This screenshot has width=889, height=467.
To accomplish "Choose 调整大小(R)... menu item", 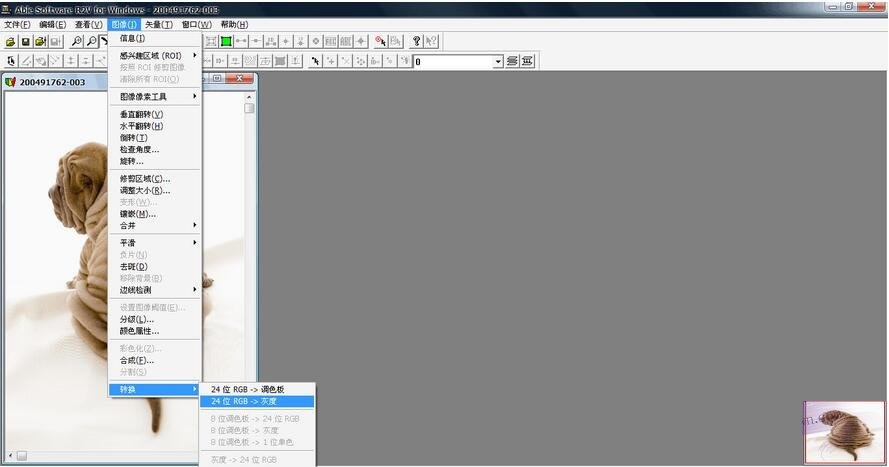I will coord(154,190).
